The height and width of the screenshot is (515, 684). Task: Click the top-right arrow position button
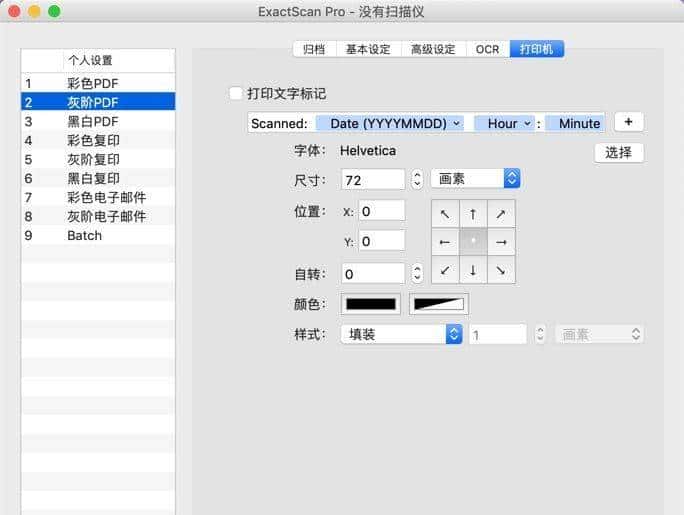pos(501,214)
